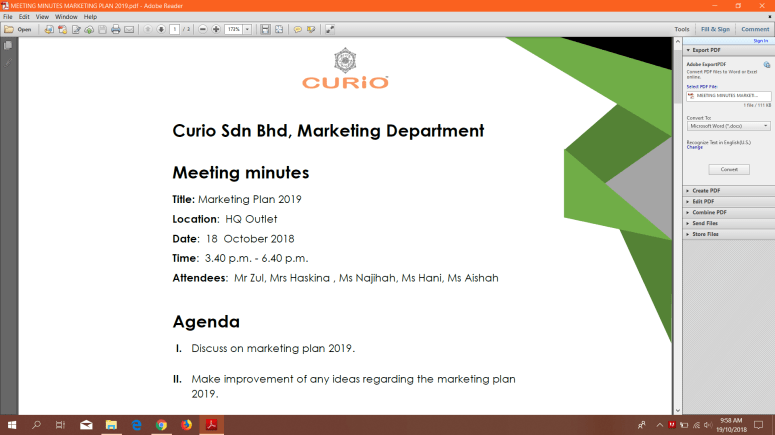Expand the Combine PDF section
This screenshot has height=435, width=775.
point(729,213)
